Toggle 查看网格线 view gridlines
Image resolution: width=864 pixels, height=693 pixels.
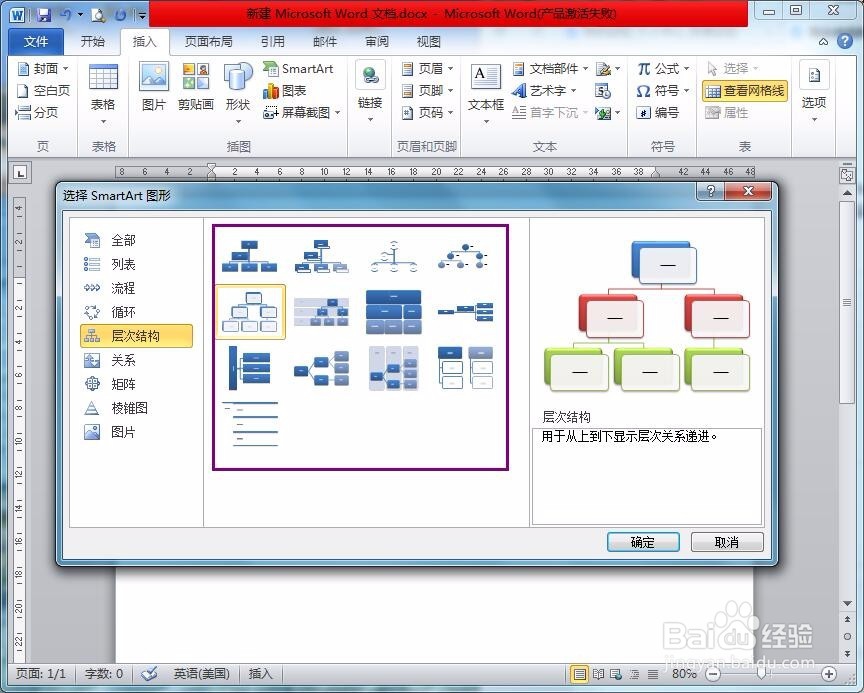[745, 91]
